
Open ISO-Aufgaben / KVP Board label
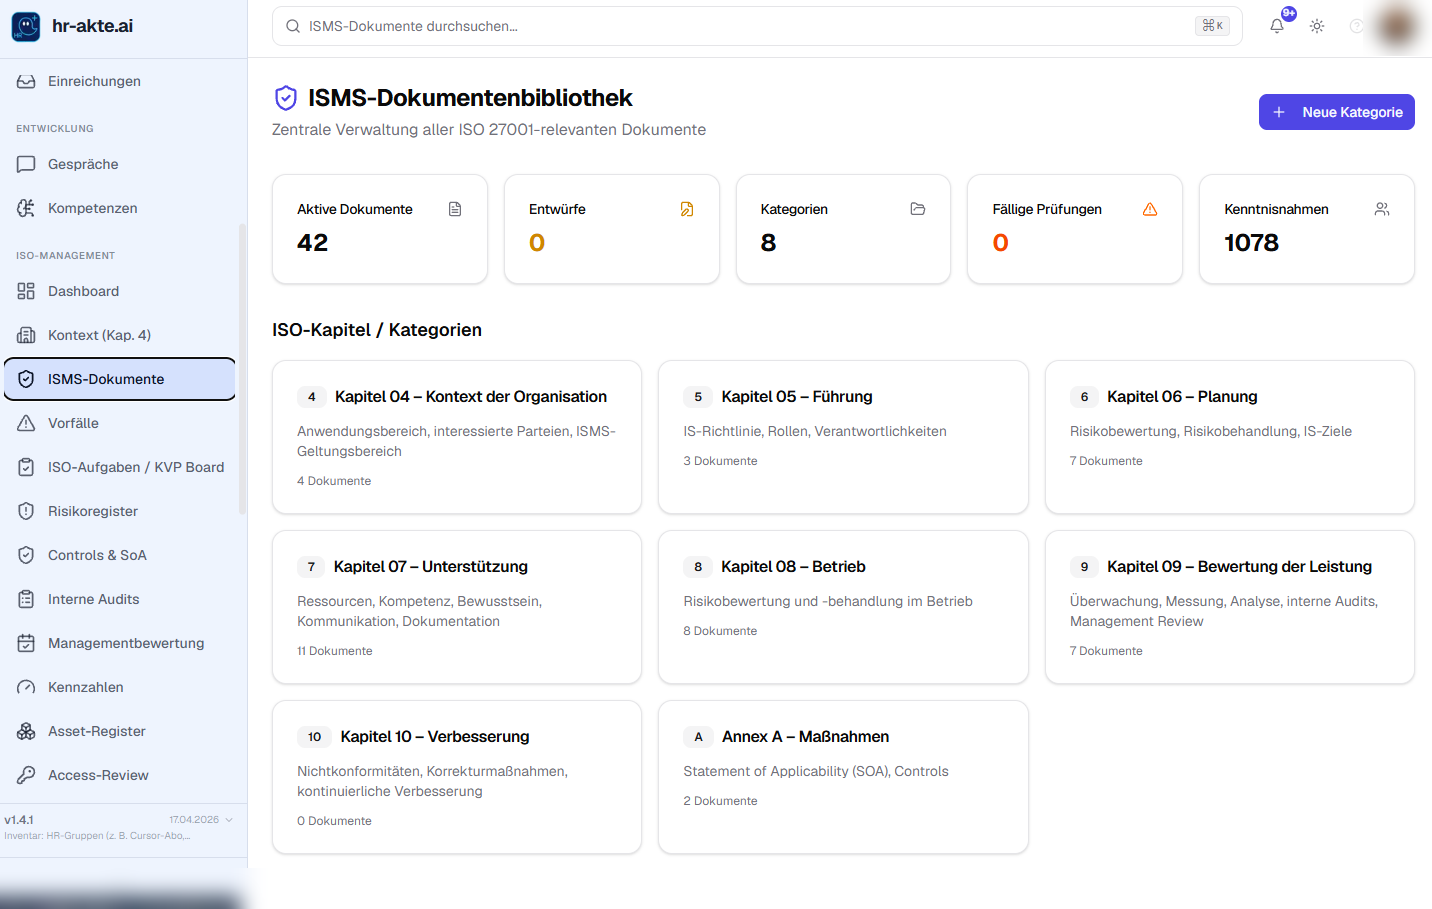point(136,467)
